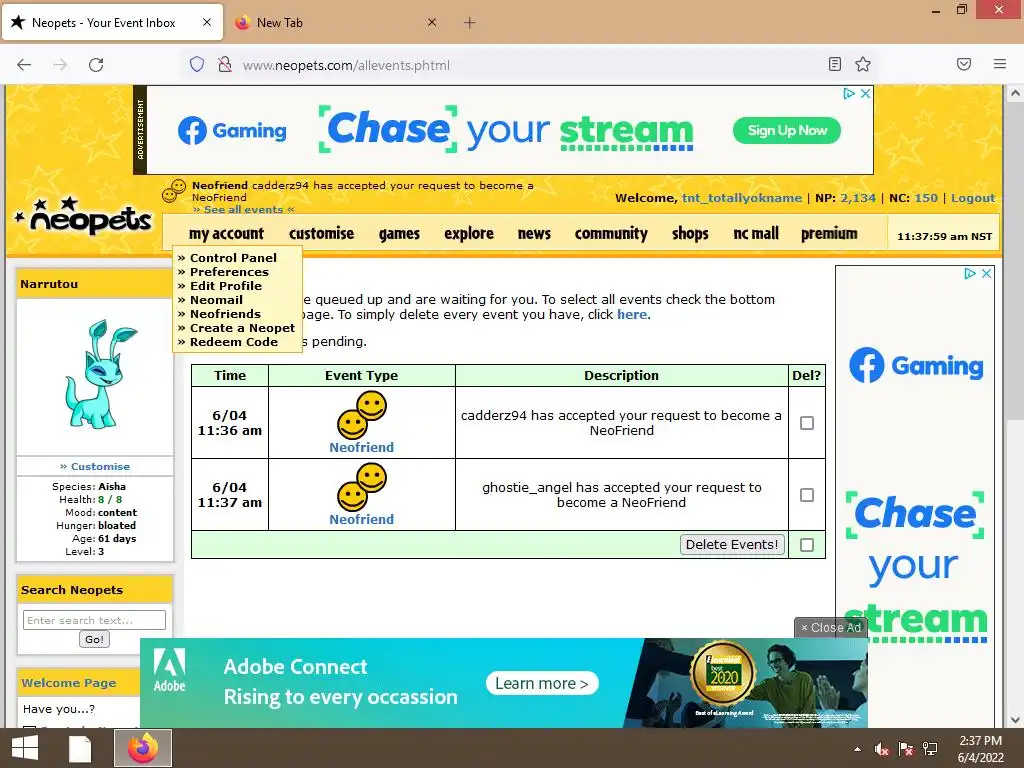The width and height of the screenshot is (1024, 768).
Task: Select Neomail from dropdown
Action: click(216, 300)
